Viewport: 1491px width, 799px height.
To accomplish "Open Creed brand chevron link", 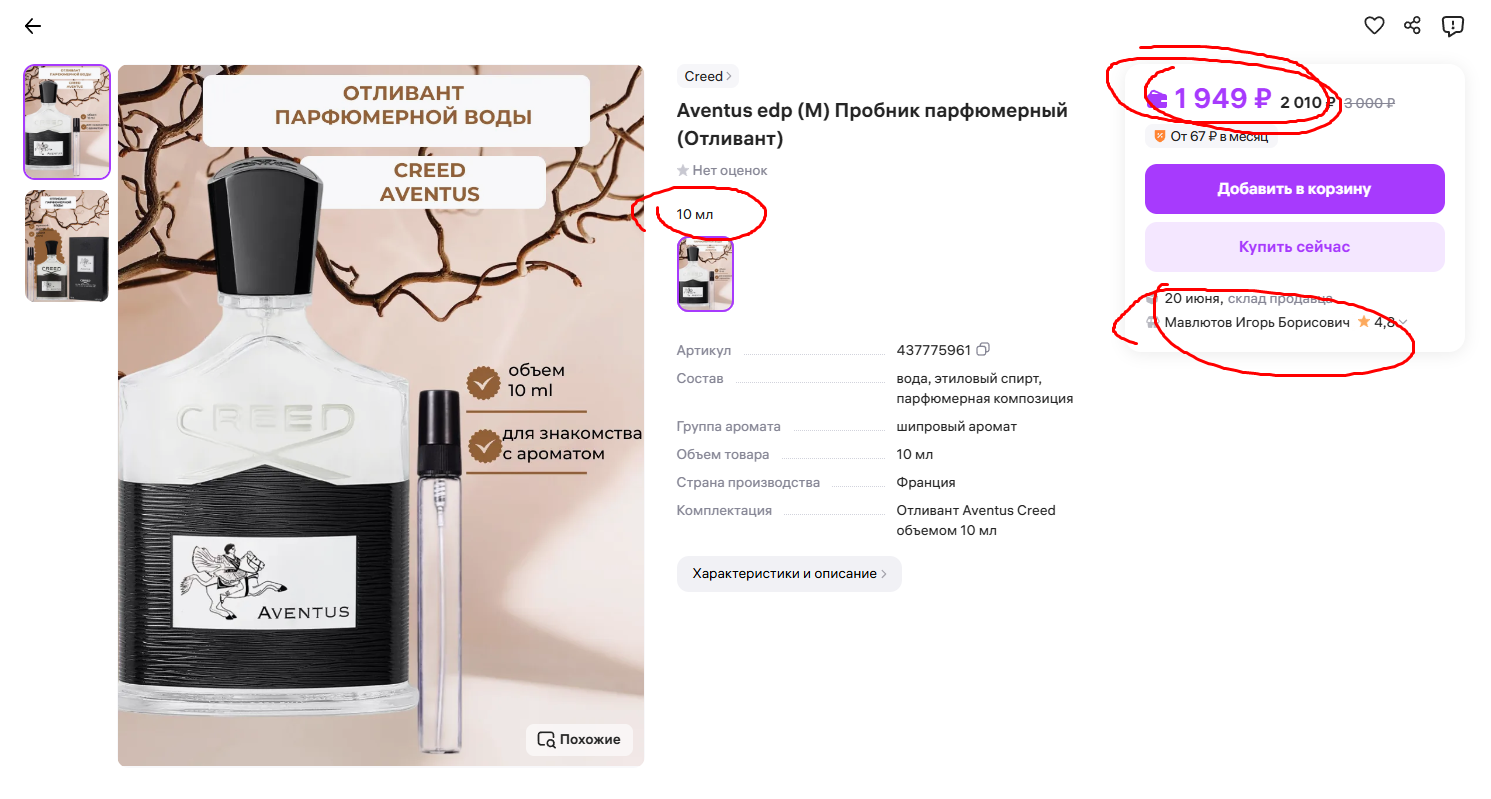I will tap(708, 76).
